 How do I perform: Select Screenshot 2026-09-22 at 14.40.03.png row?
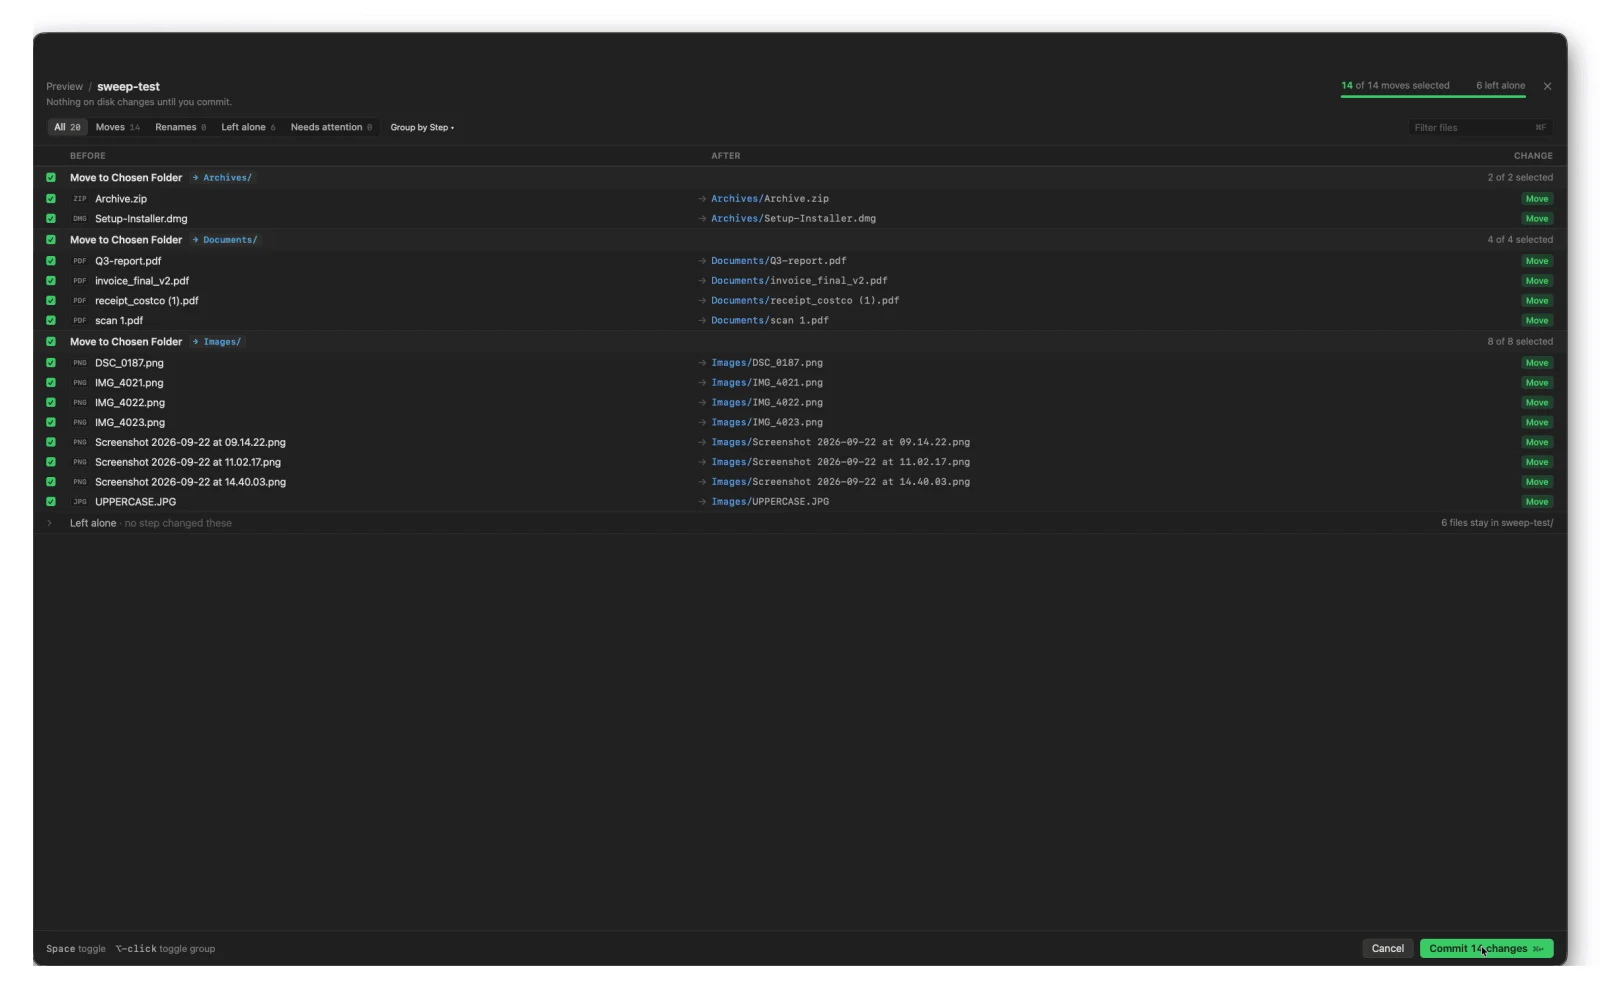[x=800, y=482]
